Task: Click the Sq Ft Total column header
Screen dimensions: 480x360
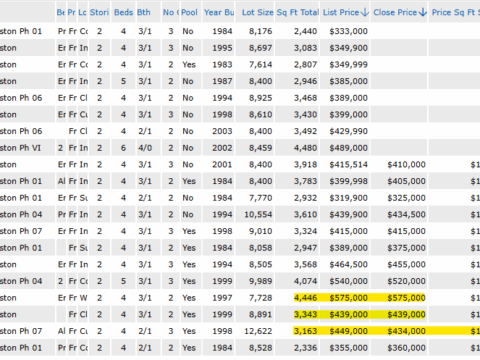Action: point(298,12)
